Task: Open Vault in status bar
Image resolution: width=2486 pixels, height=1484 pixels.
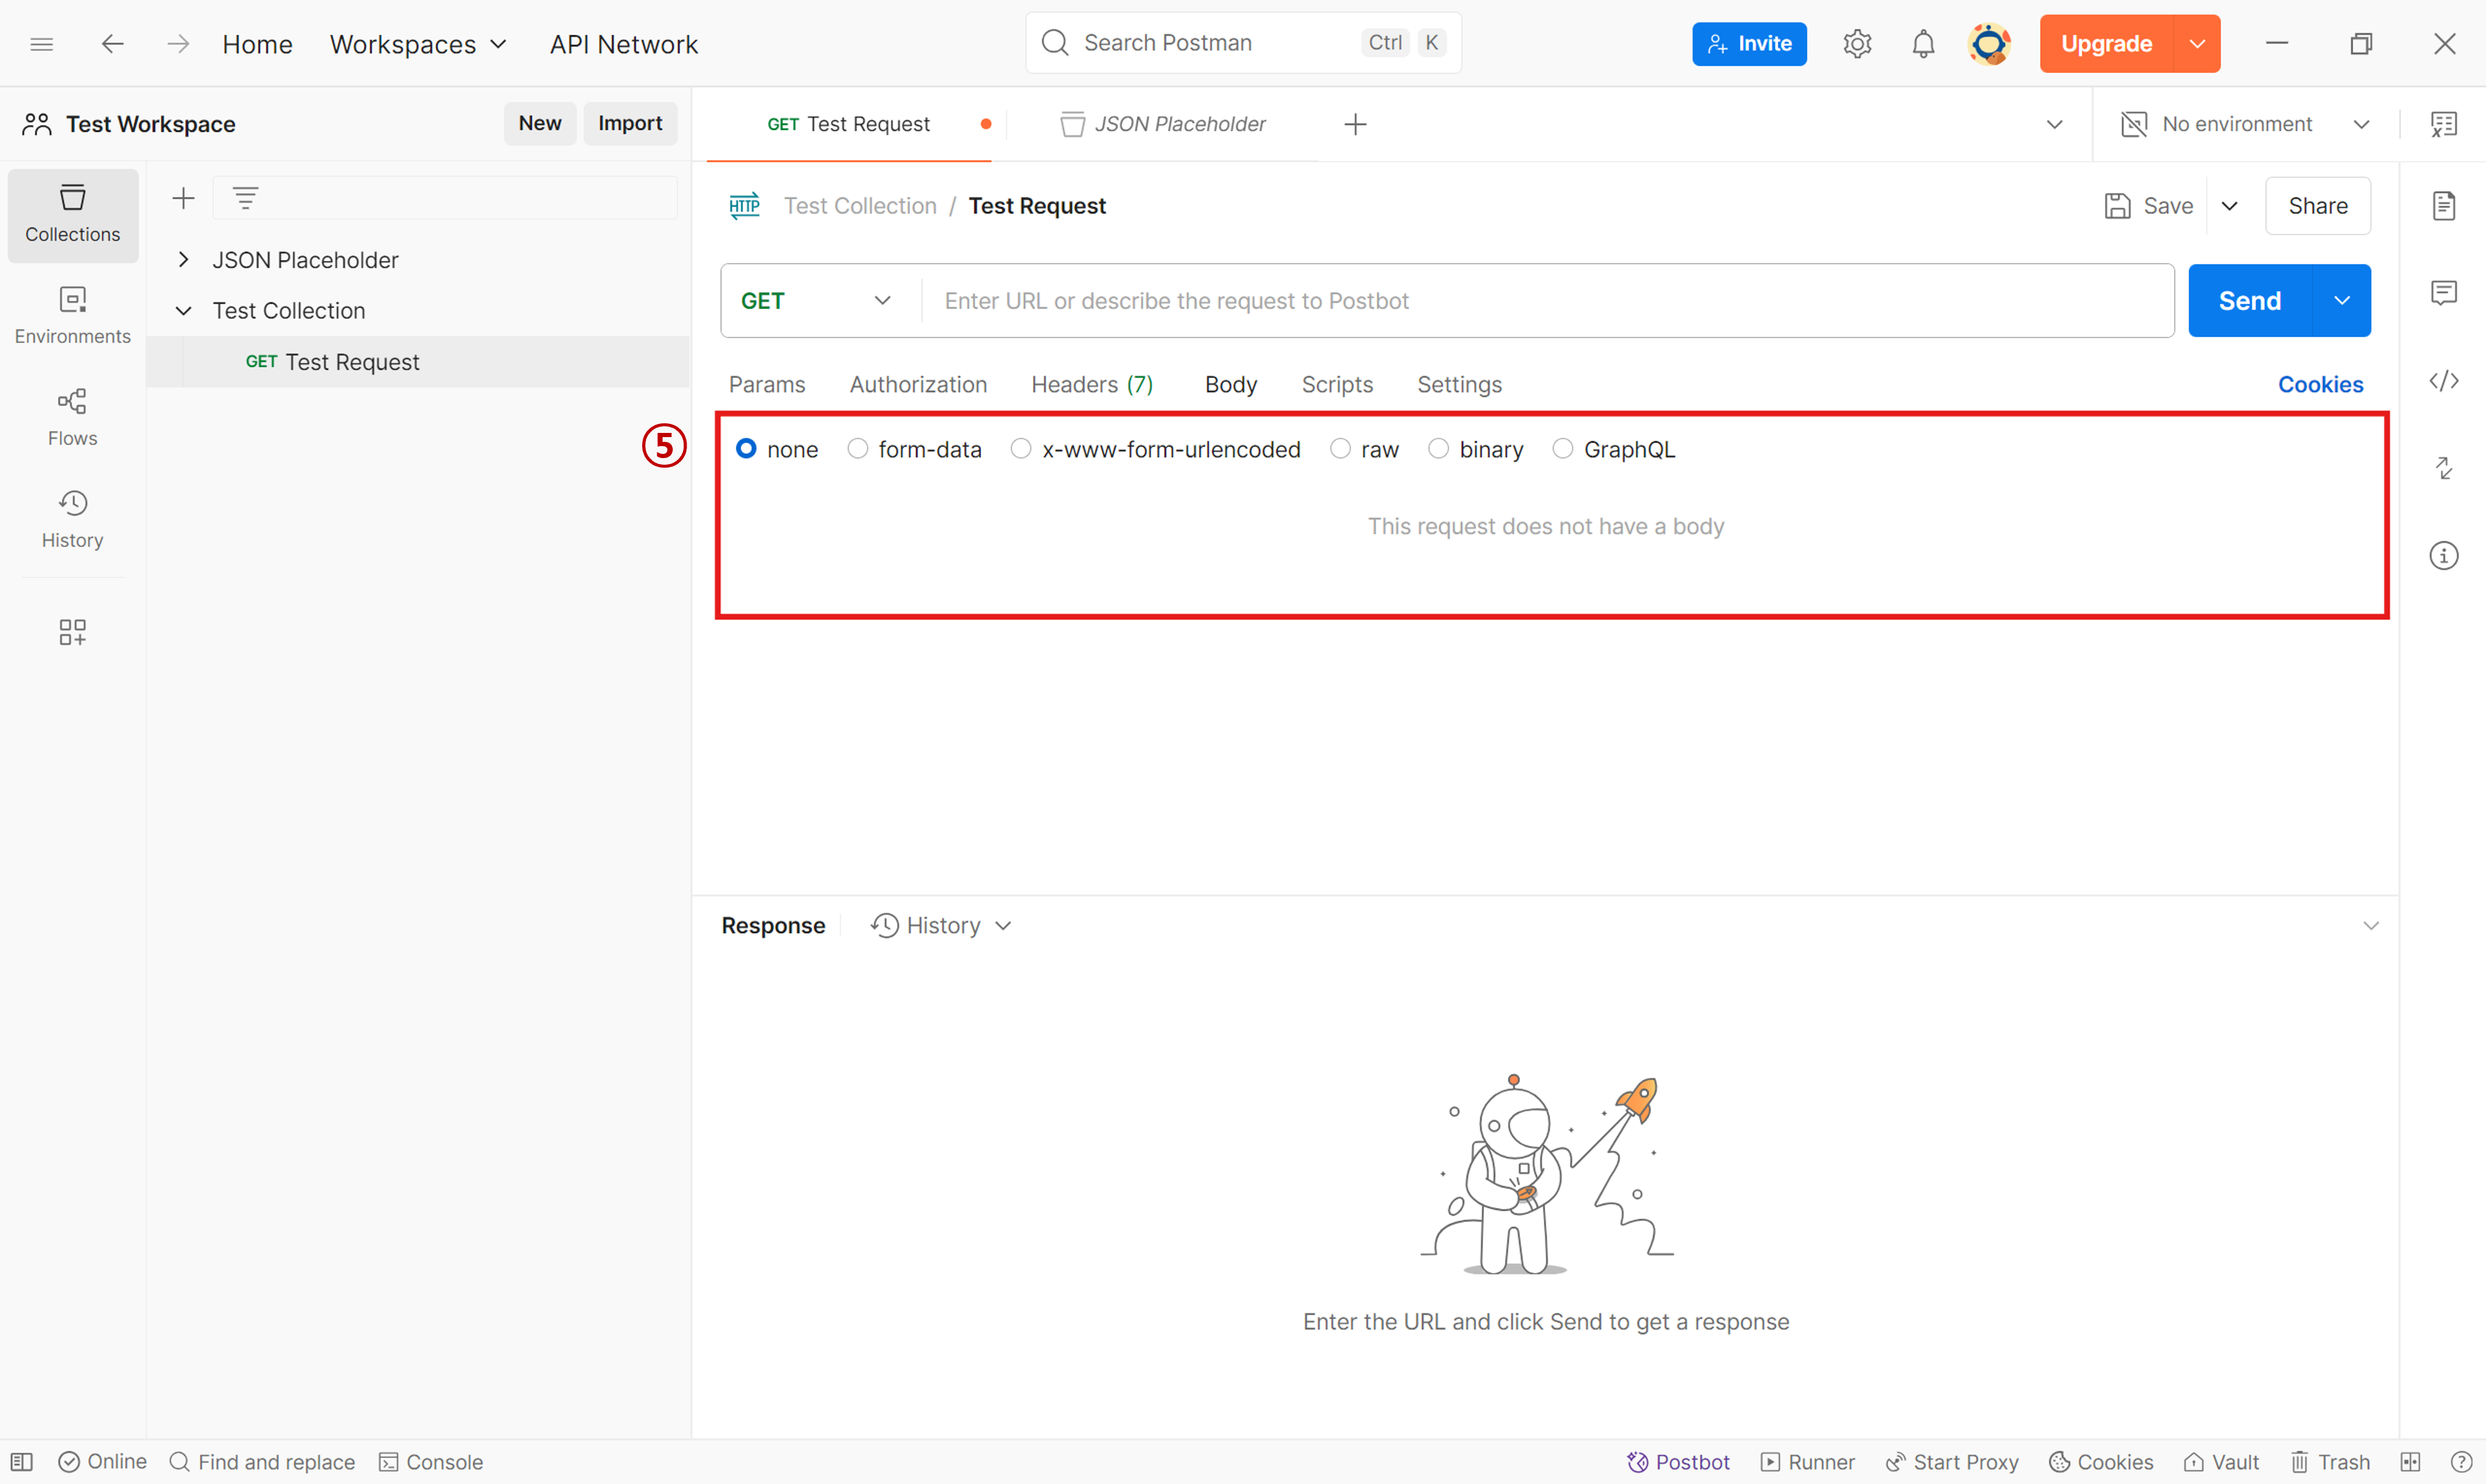Action: click(2221, 1462)
